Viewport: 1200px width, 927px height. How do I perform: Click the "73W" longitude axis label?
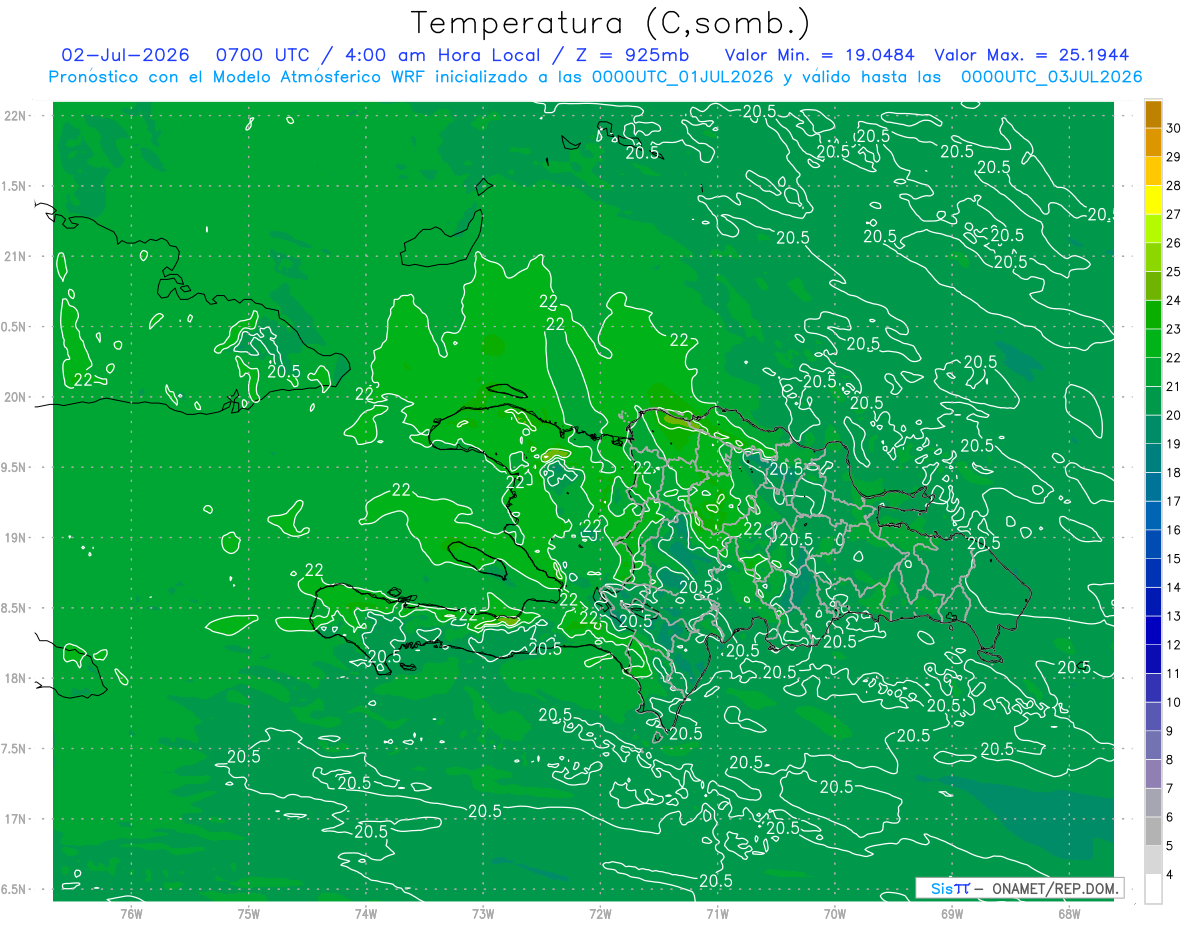point(483,913)
